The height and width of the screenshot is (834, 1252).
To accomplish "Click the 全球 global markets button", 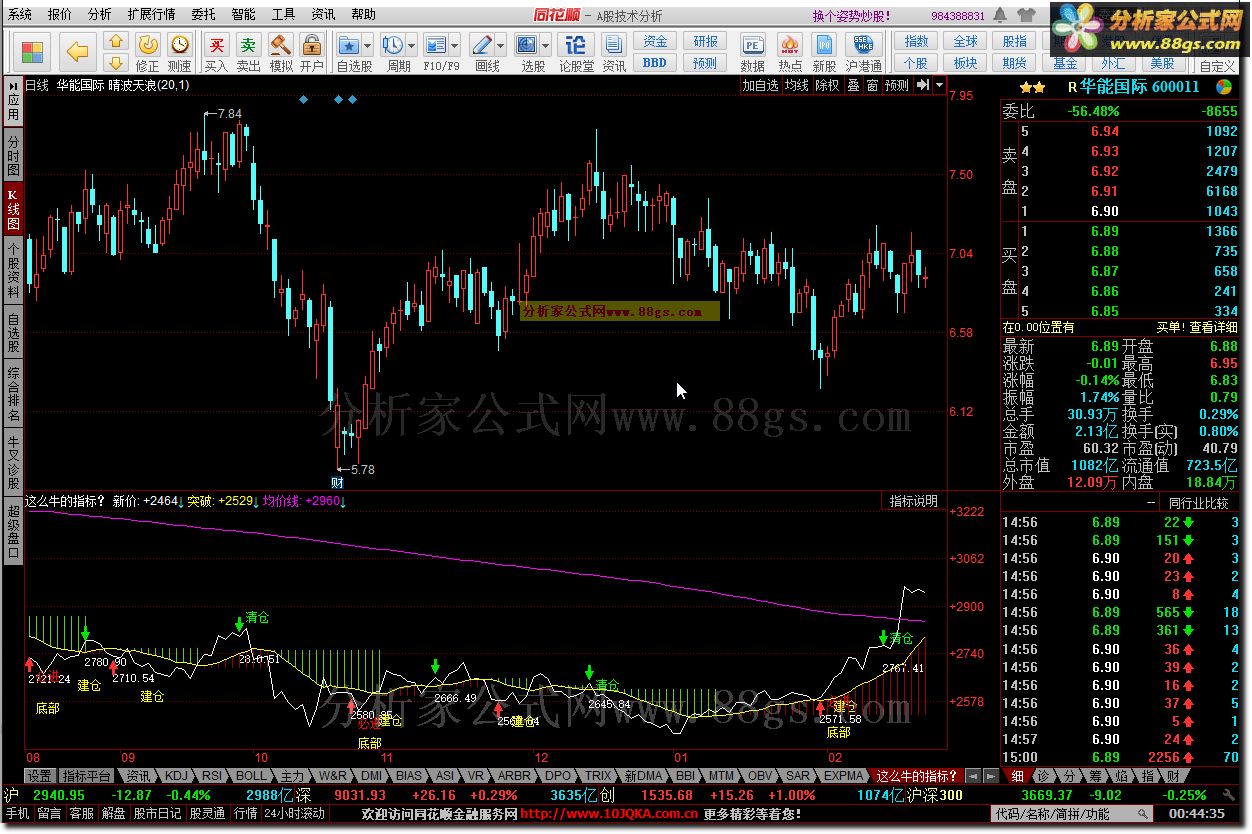I will point(966,42).
